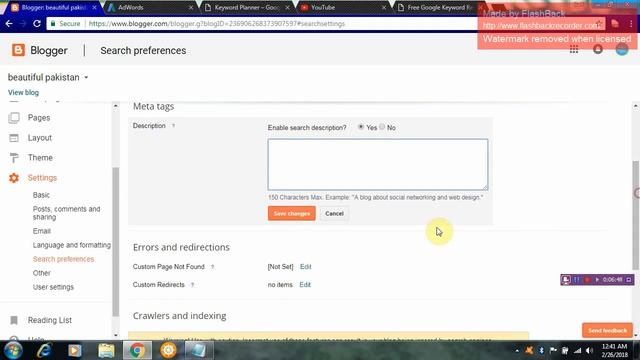Click the sidebar scroll down arrow

(x=116, y=336)
